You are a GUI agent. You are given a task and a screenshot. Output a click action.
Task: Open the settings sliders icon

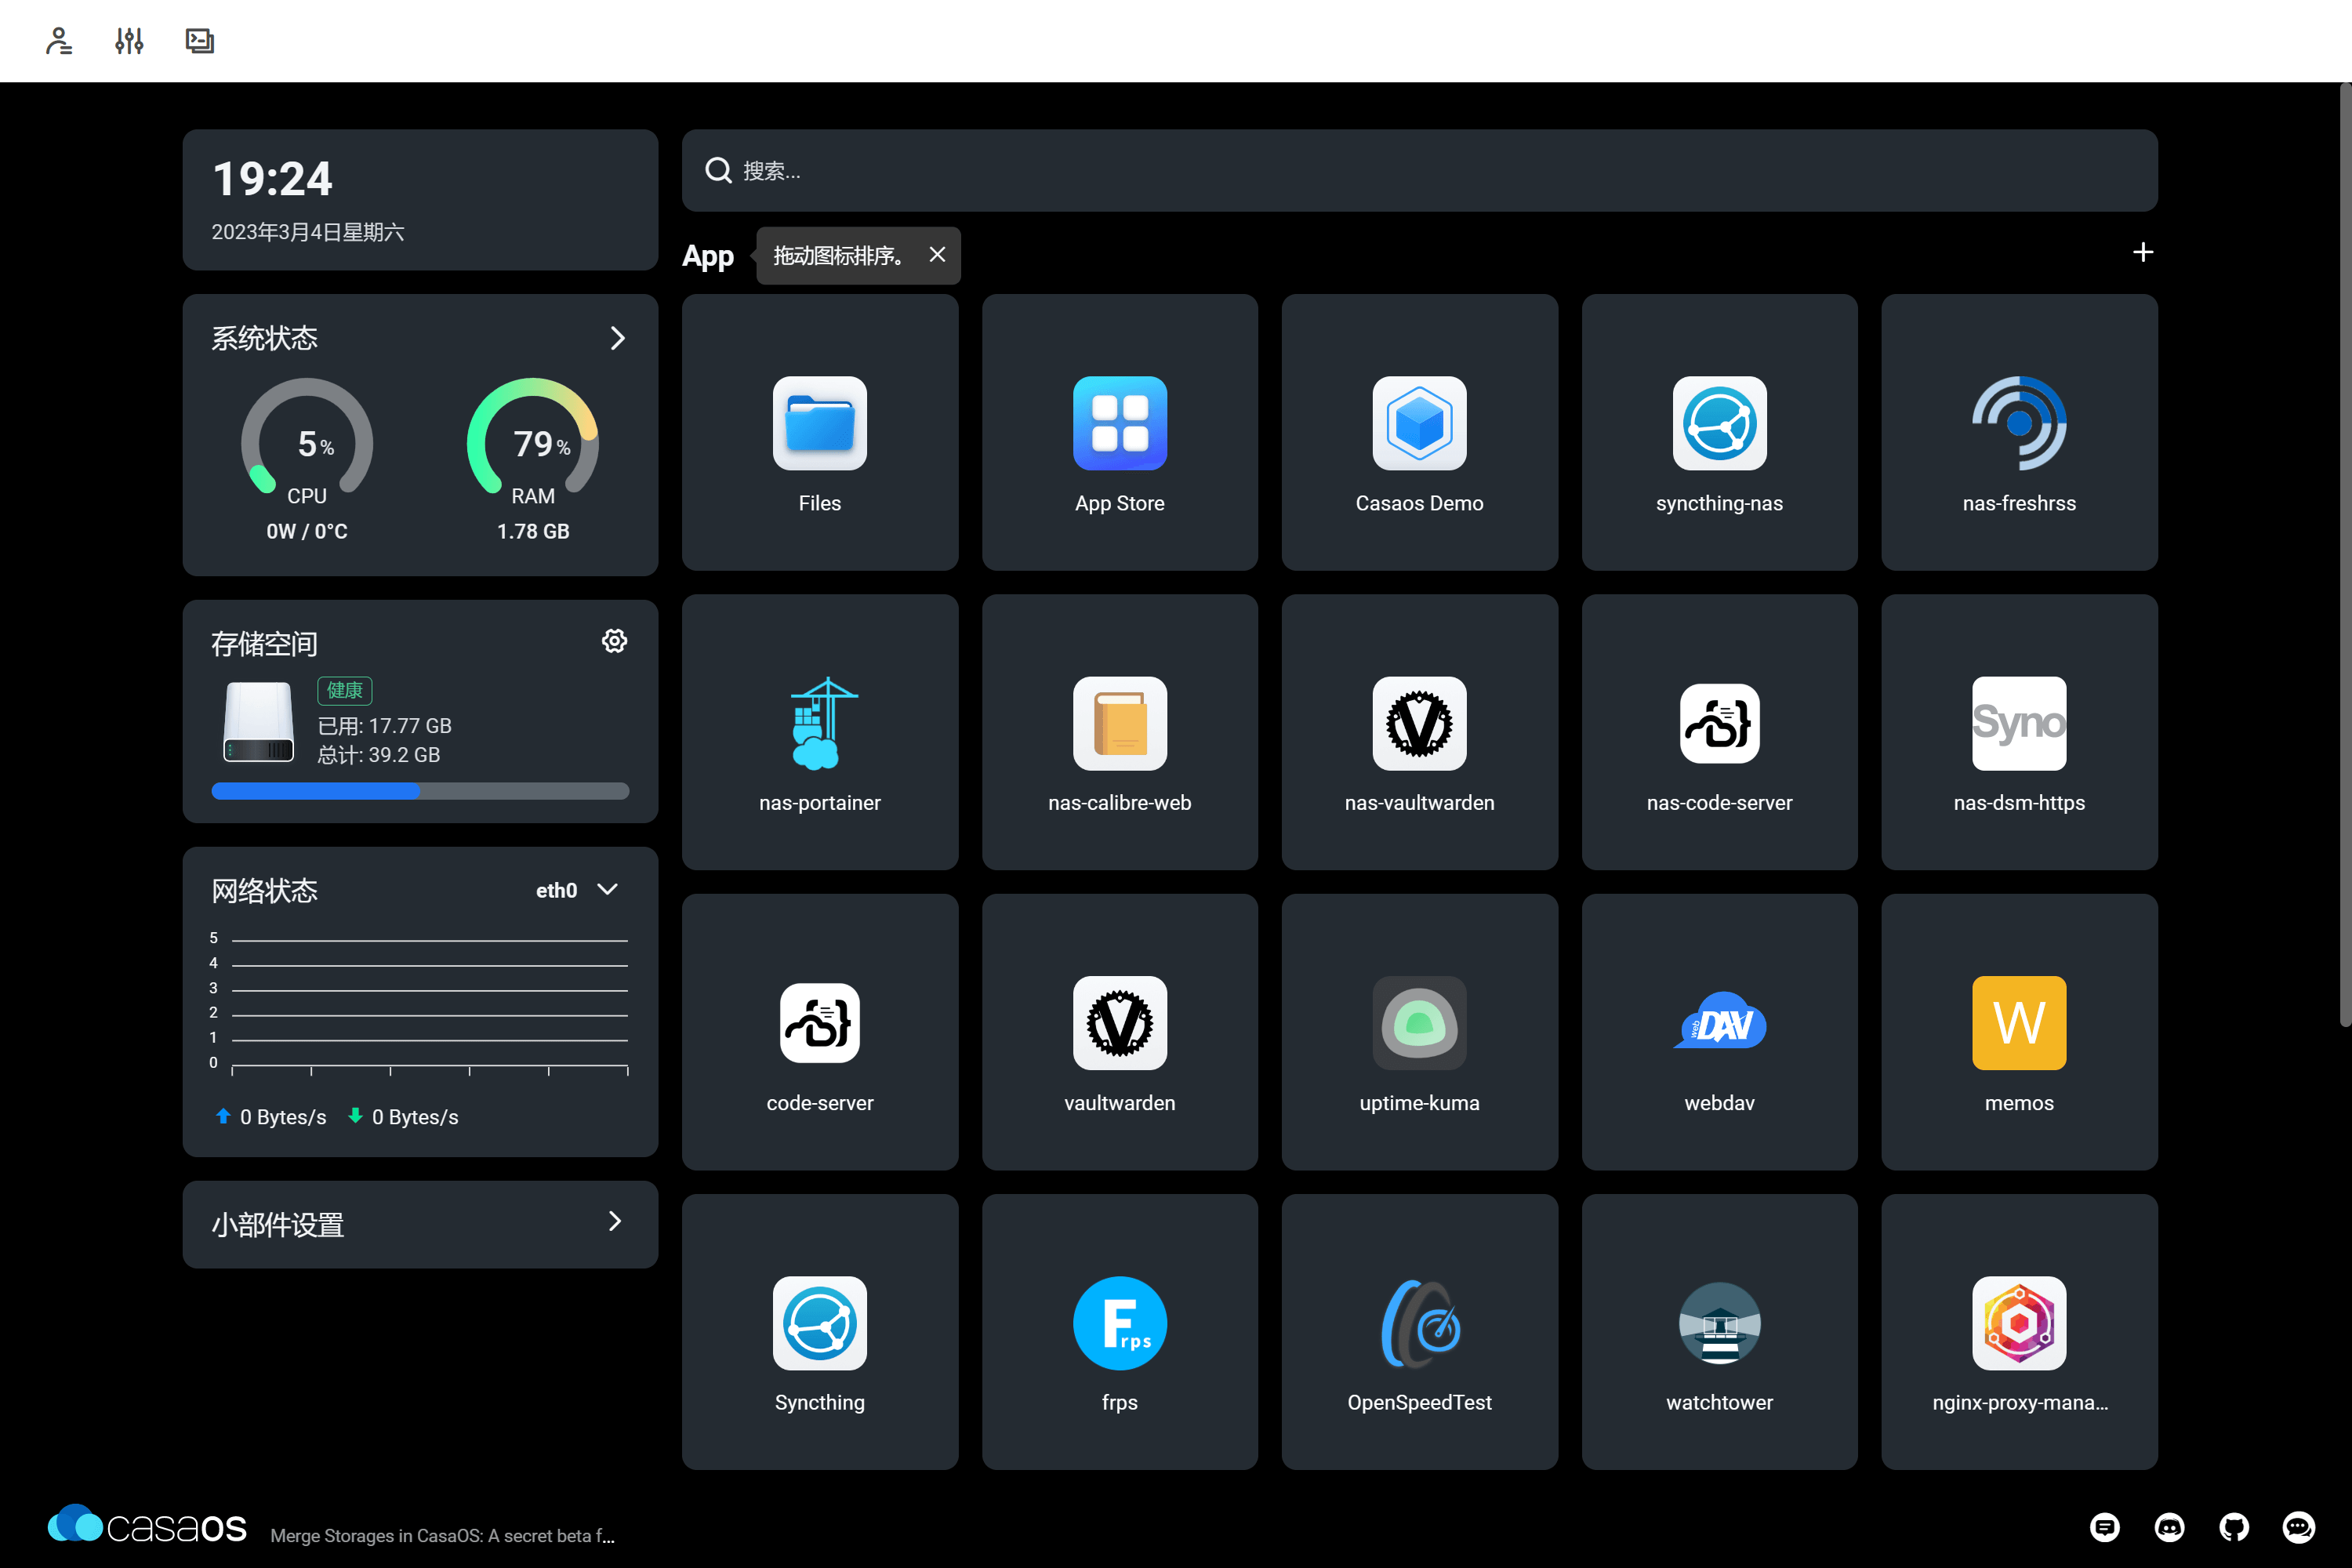(x=129, y=41)
